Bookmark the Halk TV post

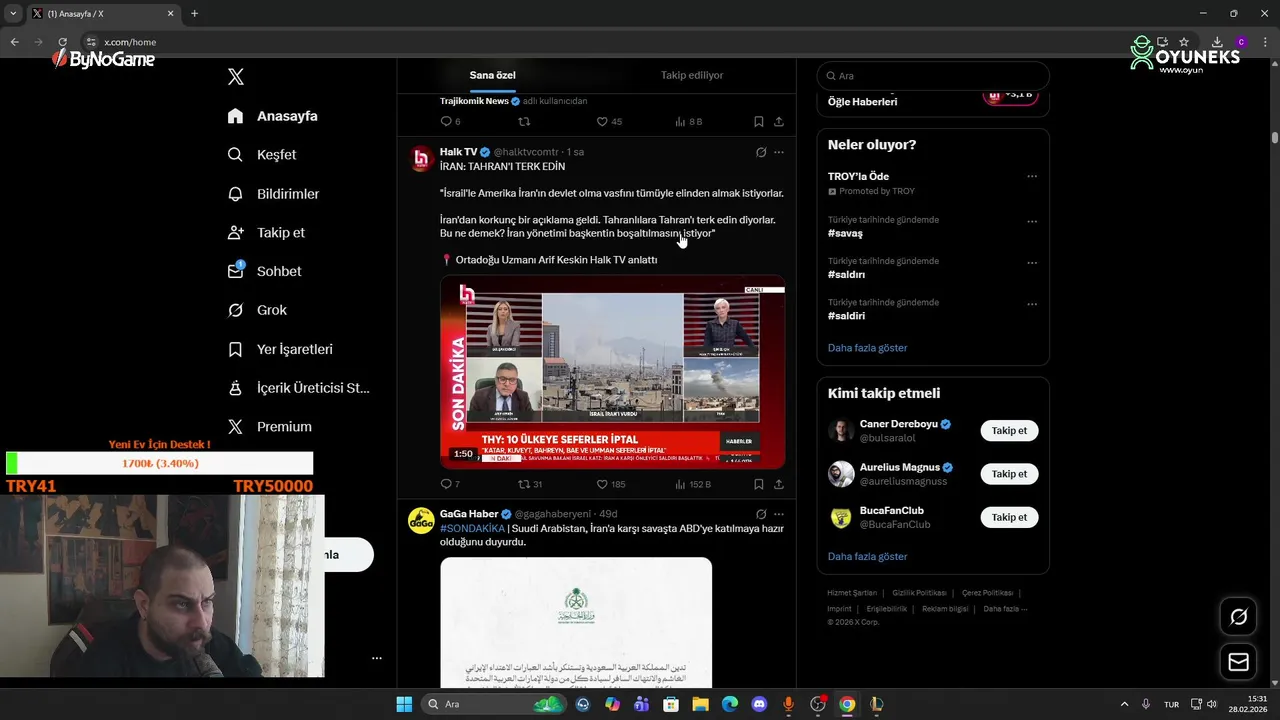pos(759,484)
